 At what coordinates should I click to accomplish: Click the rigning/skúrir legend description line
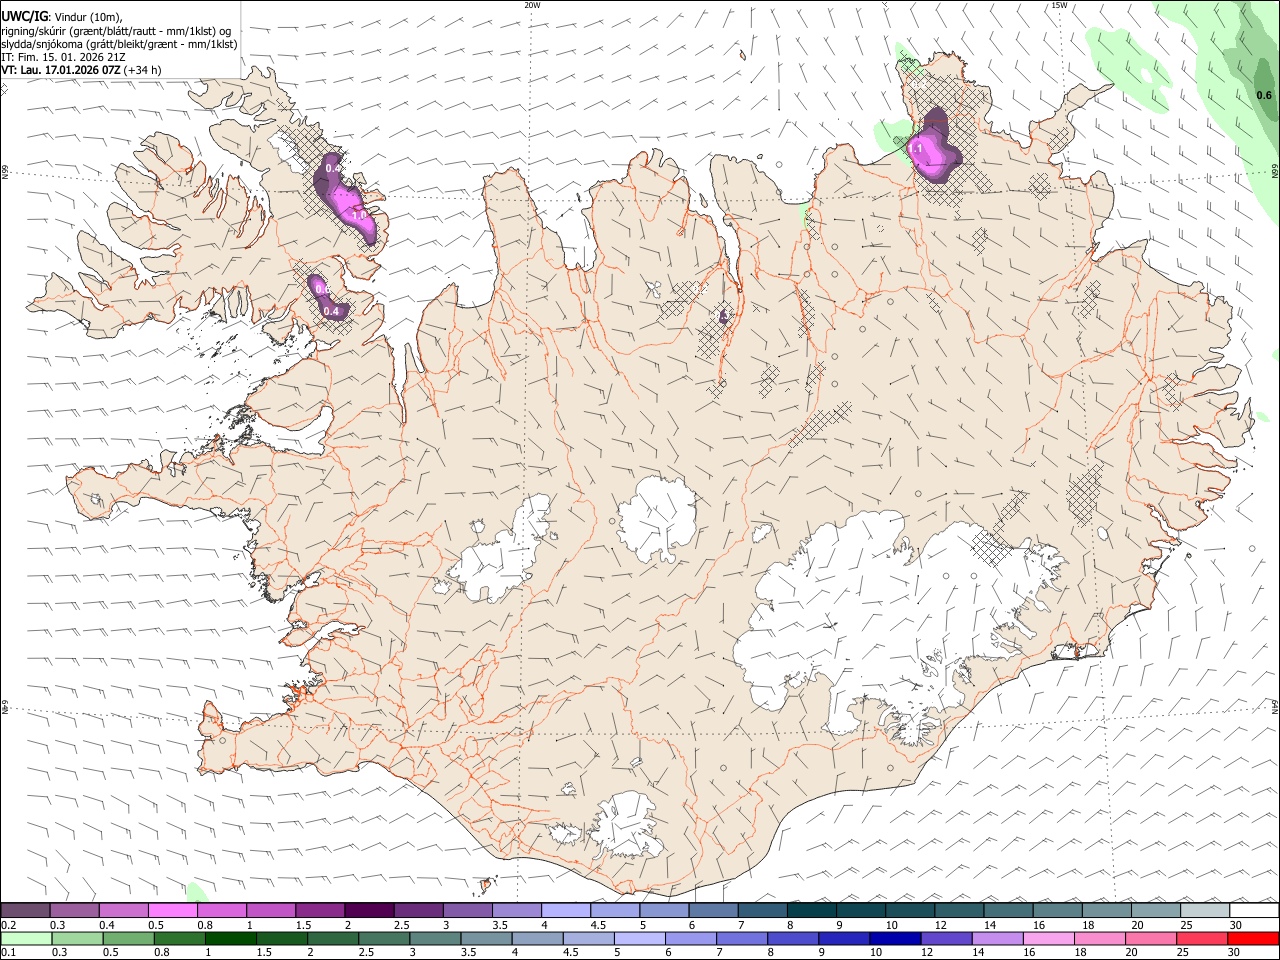(116, 31)
